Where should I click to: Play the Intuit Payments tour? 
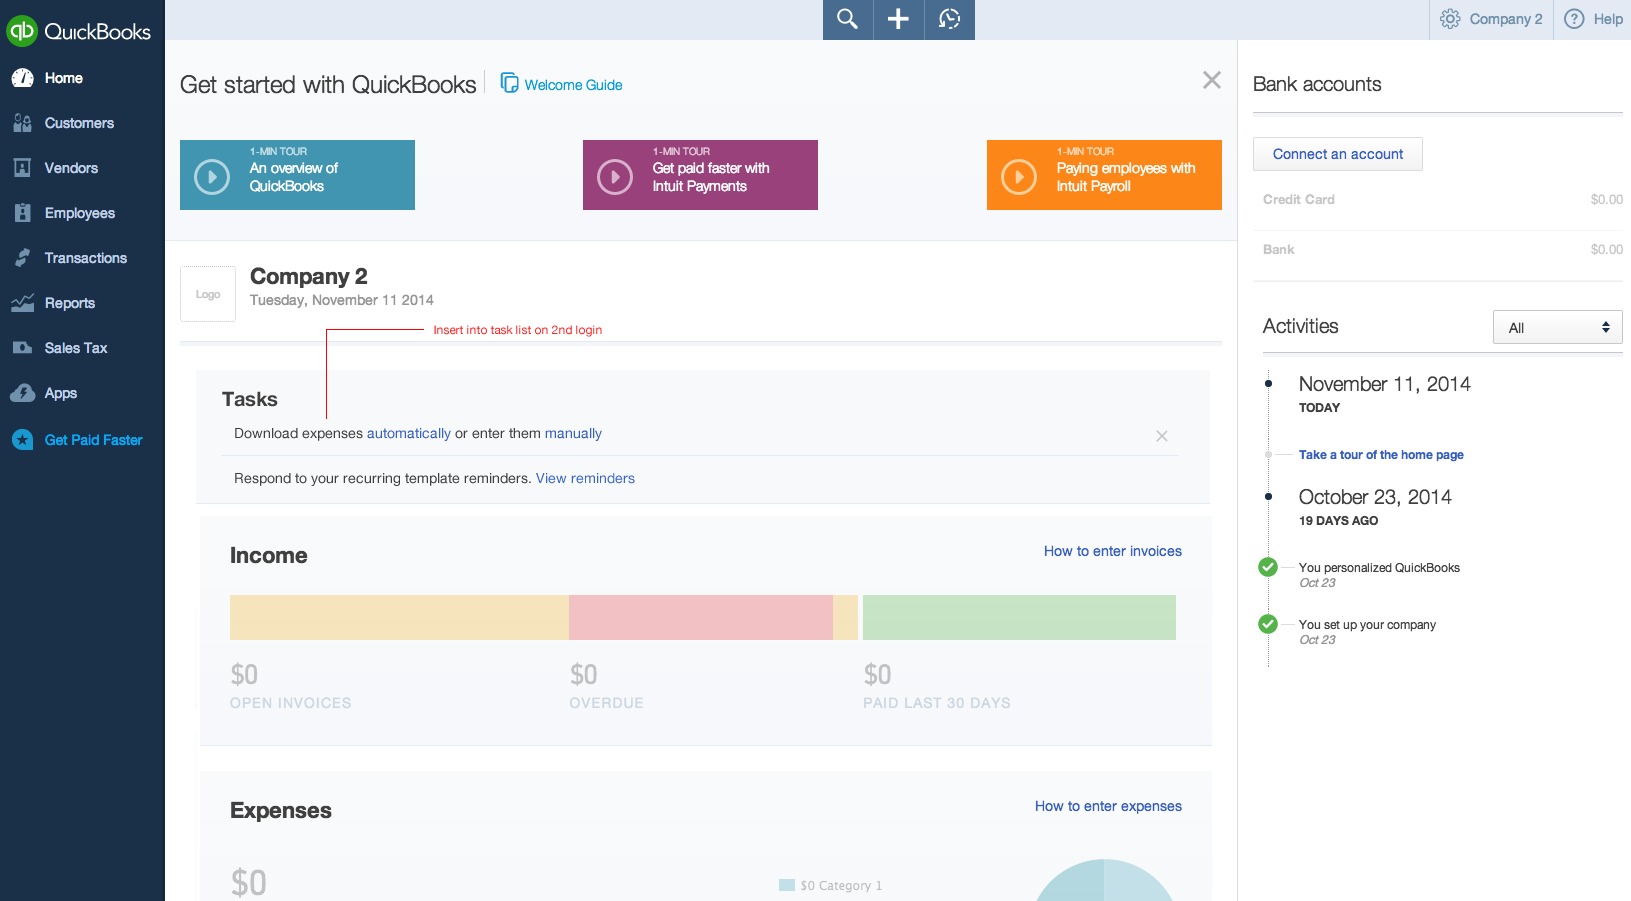[615, 177]
